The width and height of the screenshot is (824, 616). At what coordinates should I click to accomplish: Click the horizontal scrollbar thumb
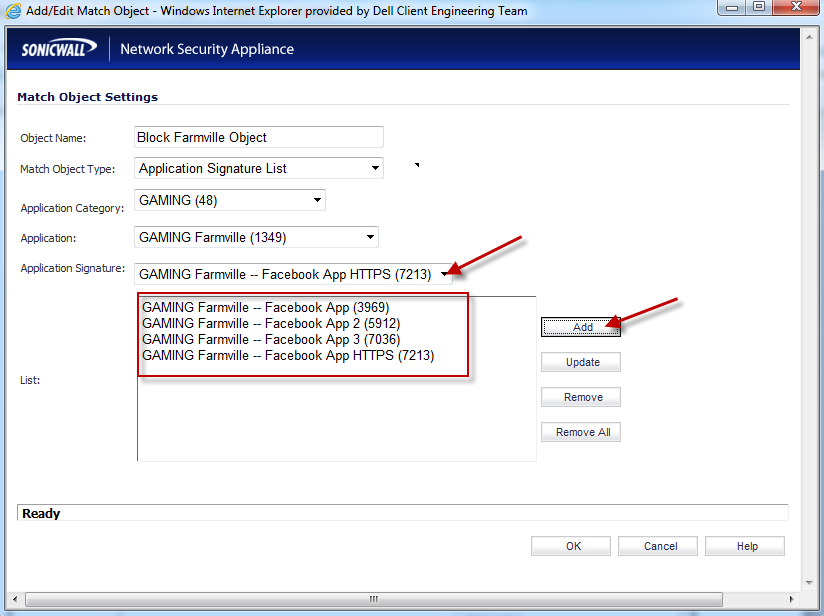pos(374,599)
